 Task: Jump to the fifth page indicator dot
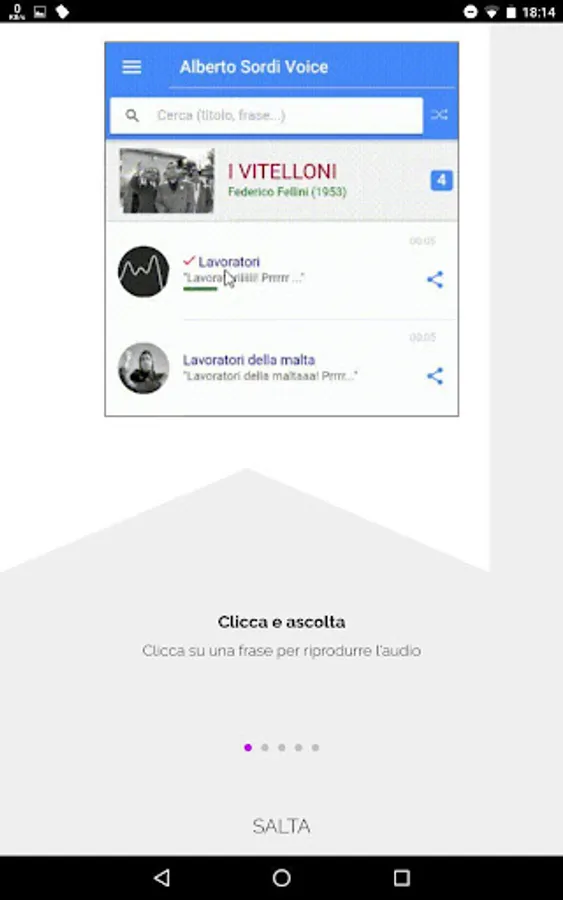pyautogui.click(x=315, y=747)
